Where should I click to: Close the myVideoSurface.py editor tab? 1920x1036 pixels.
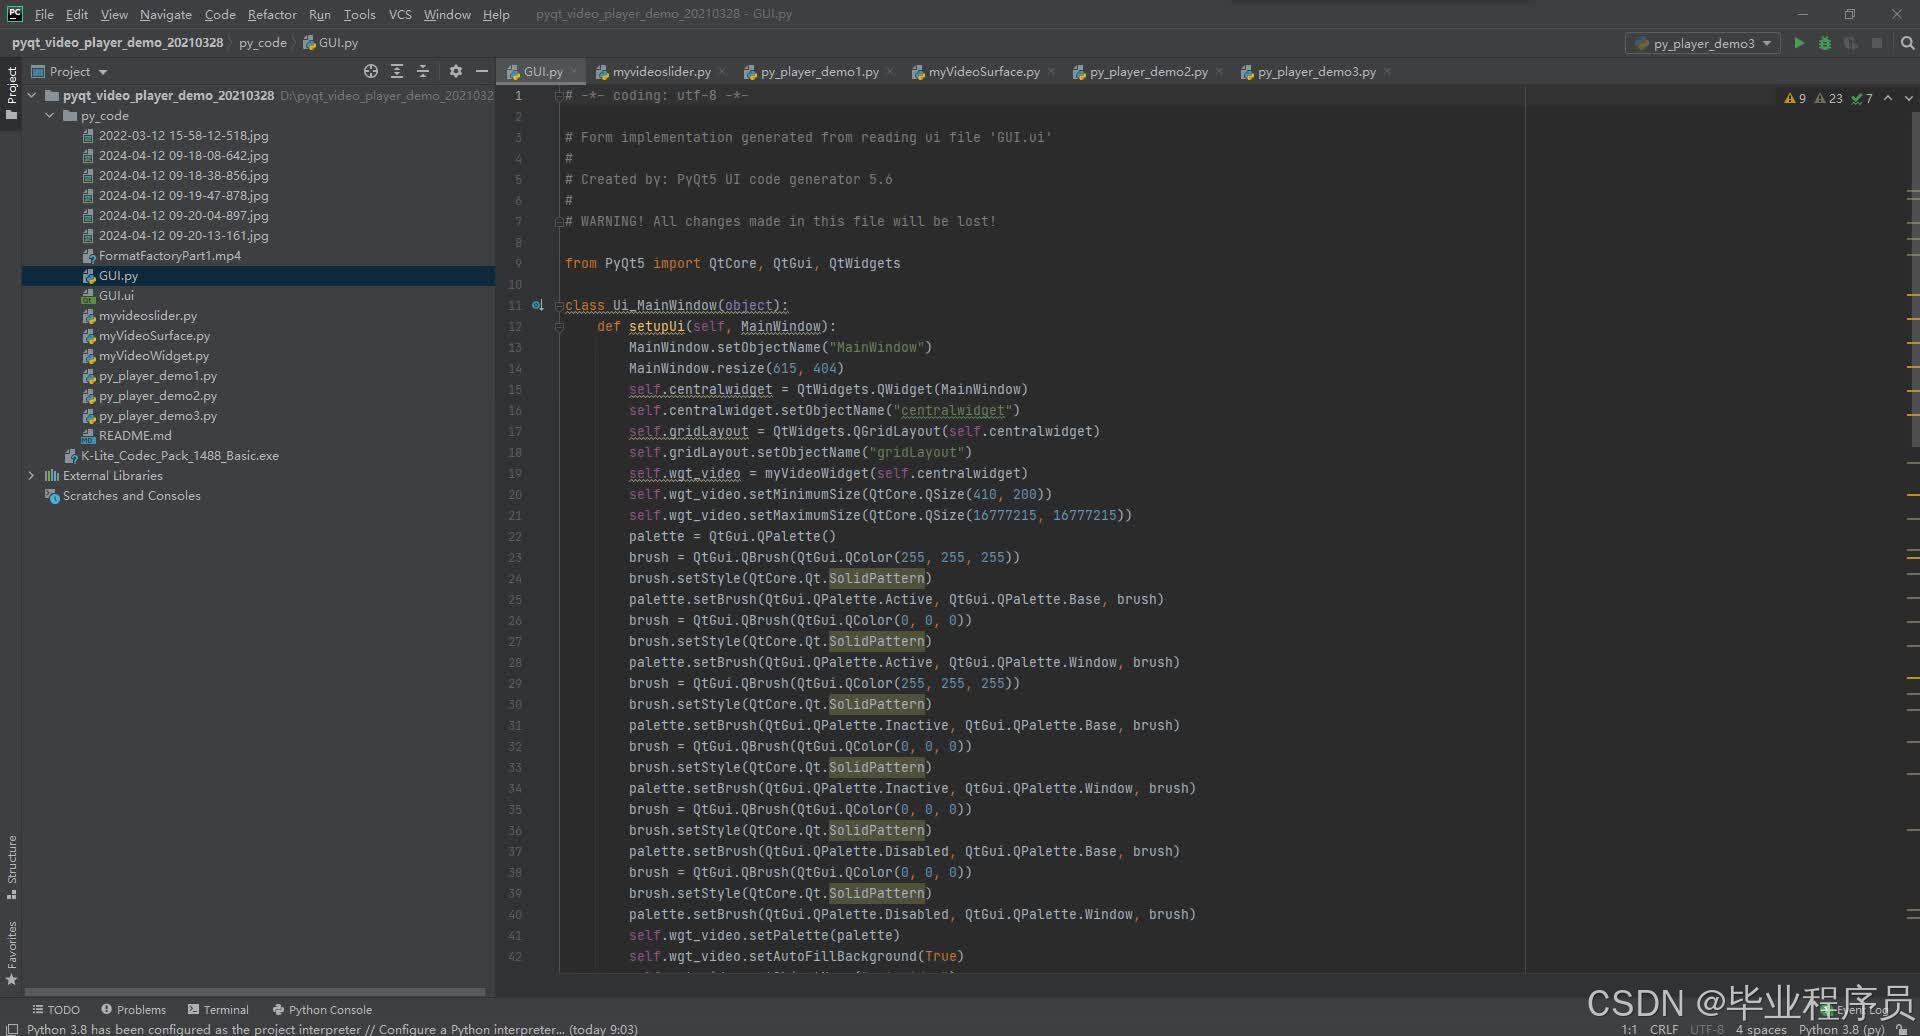tap(1051, 71)
